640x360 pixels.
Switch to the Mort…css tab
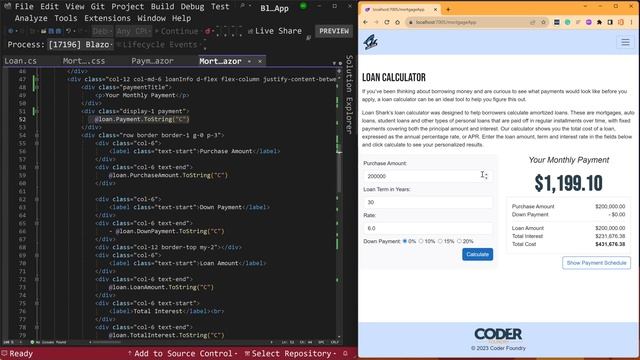84,61
